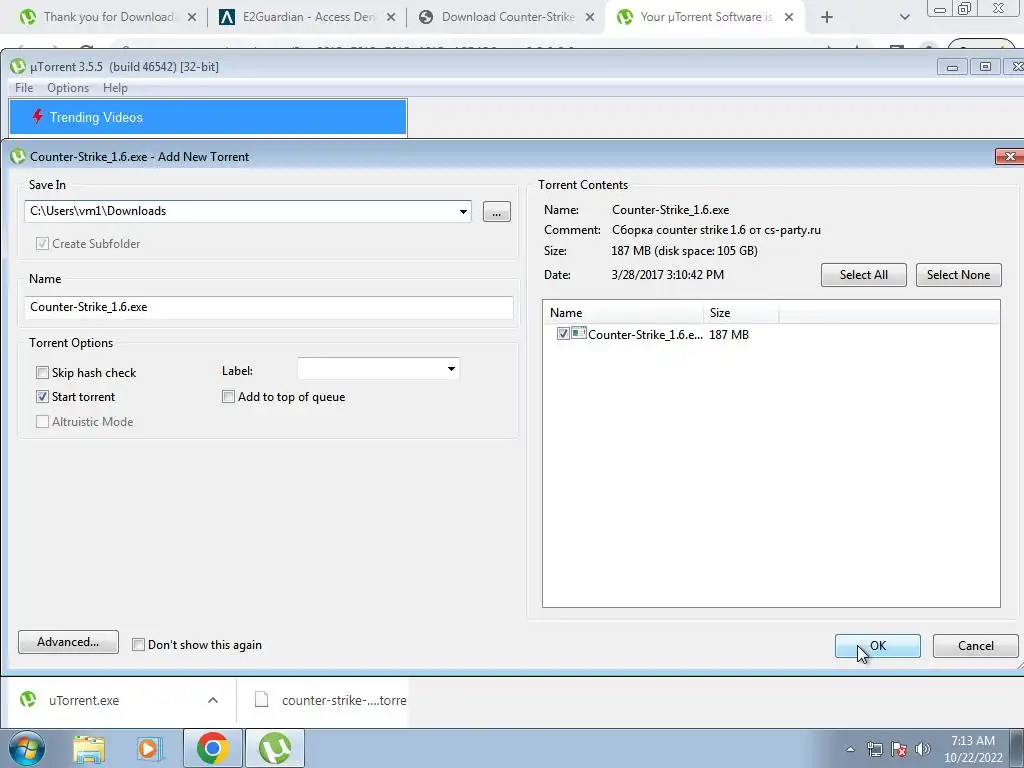Screen dimensions: 1024x768
Task: Click E2Guardian tab favicon
Action: tap(227, 17)
